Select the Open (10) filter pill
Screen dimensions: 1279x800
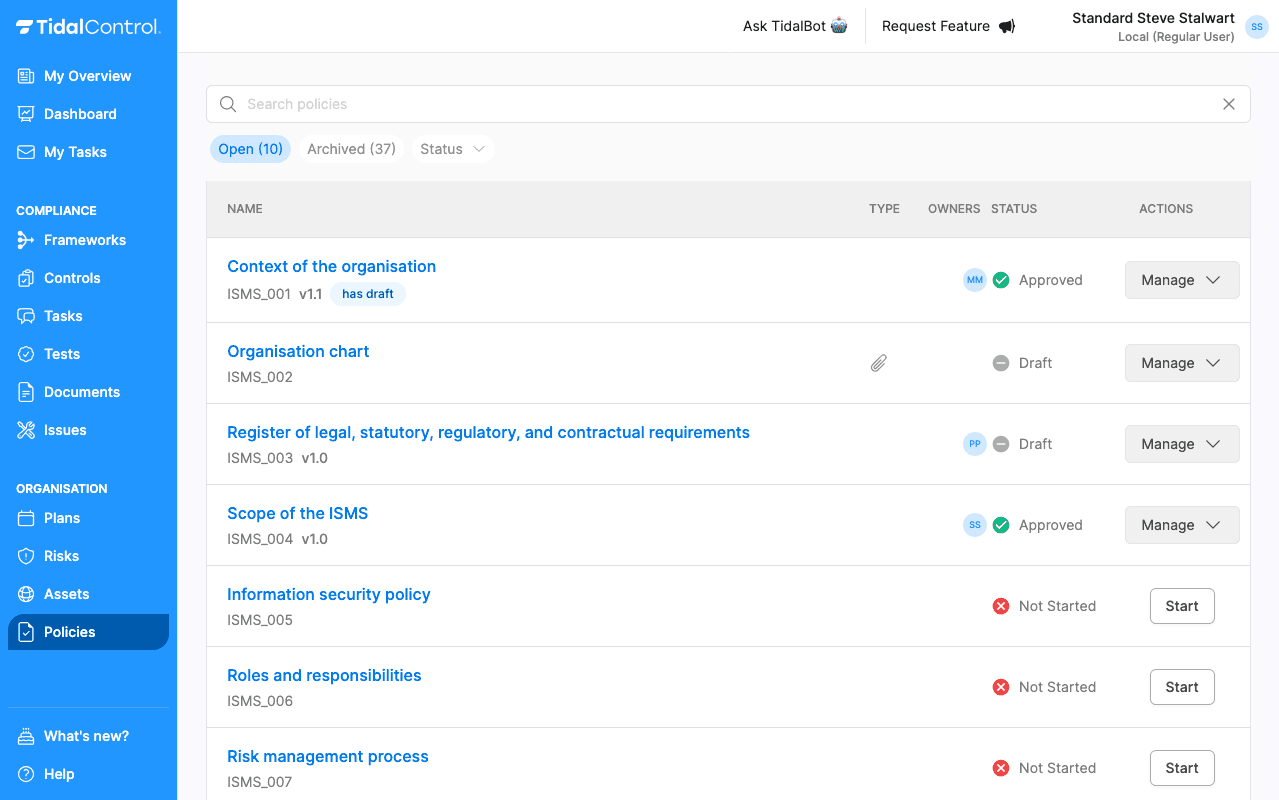(x=250, y=148)
